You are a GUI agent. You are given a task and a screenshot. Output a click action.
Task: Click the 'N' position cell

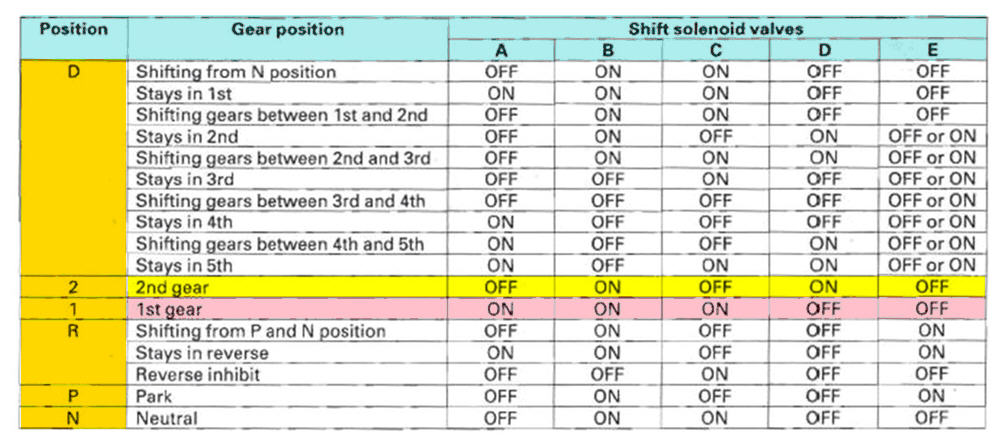pos(73,418)
